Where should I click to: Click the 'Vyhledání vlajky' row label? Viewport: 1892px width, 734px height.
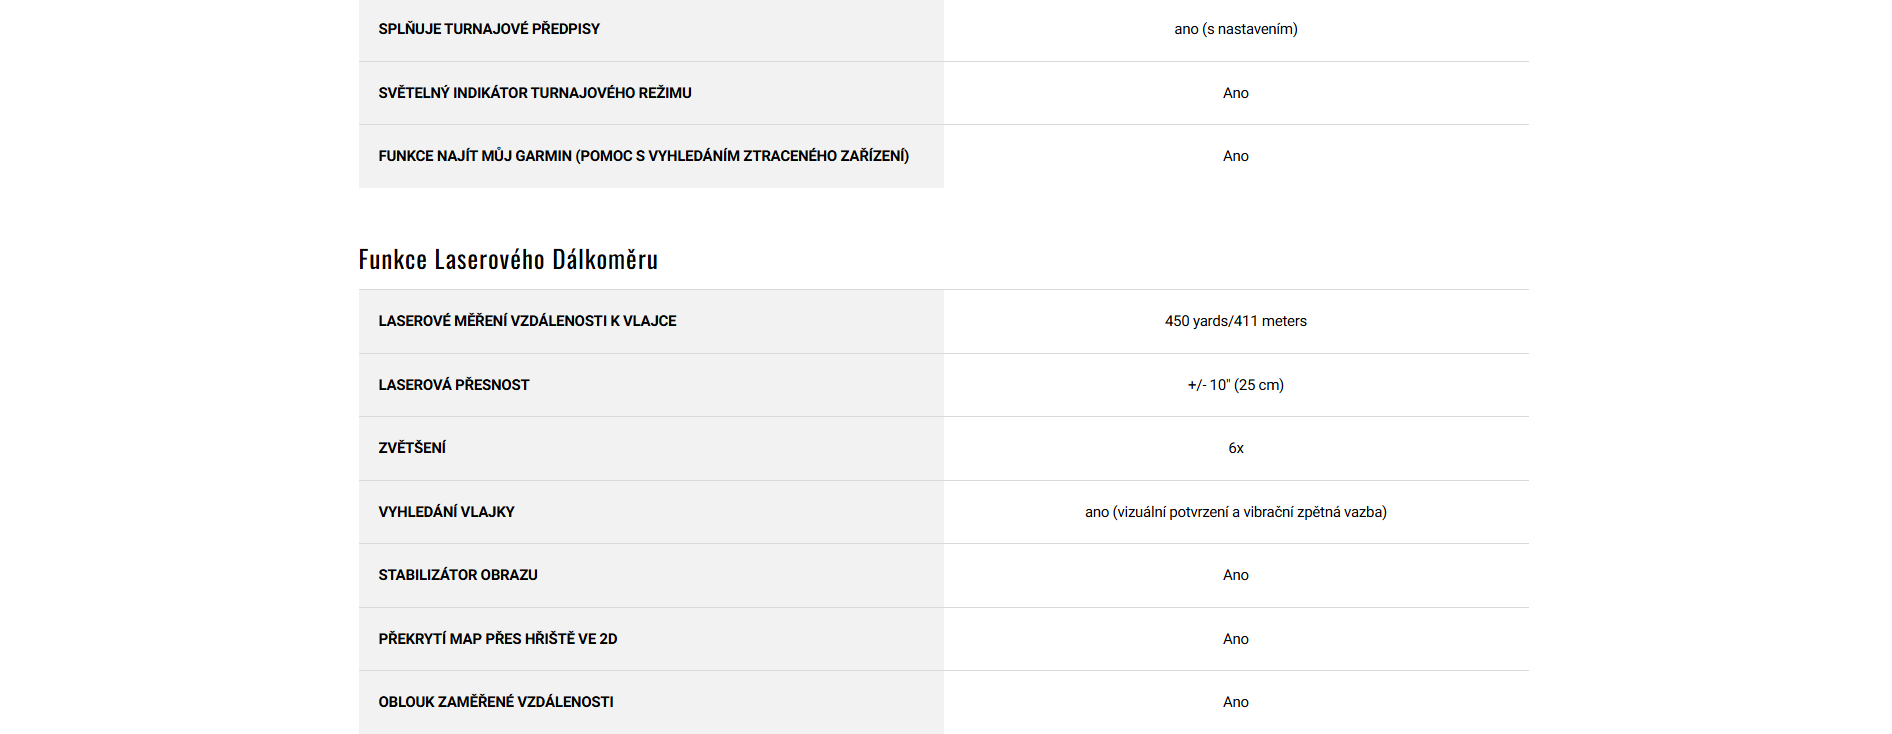pos(446,512)
